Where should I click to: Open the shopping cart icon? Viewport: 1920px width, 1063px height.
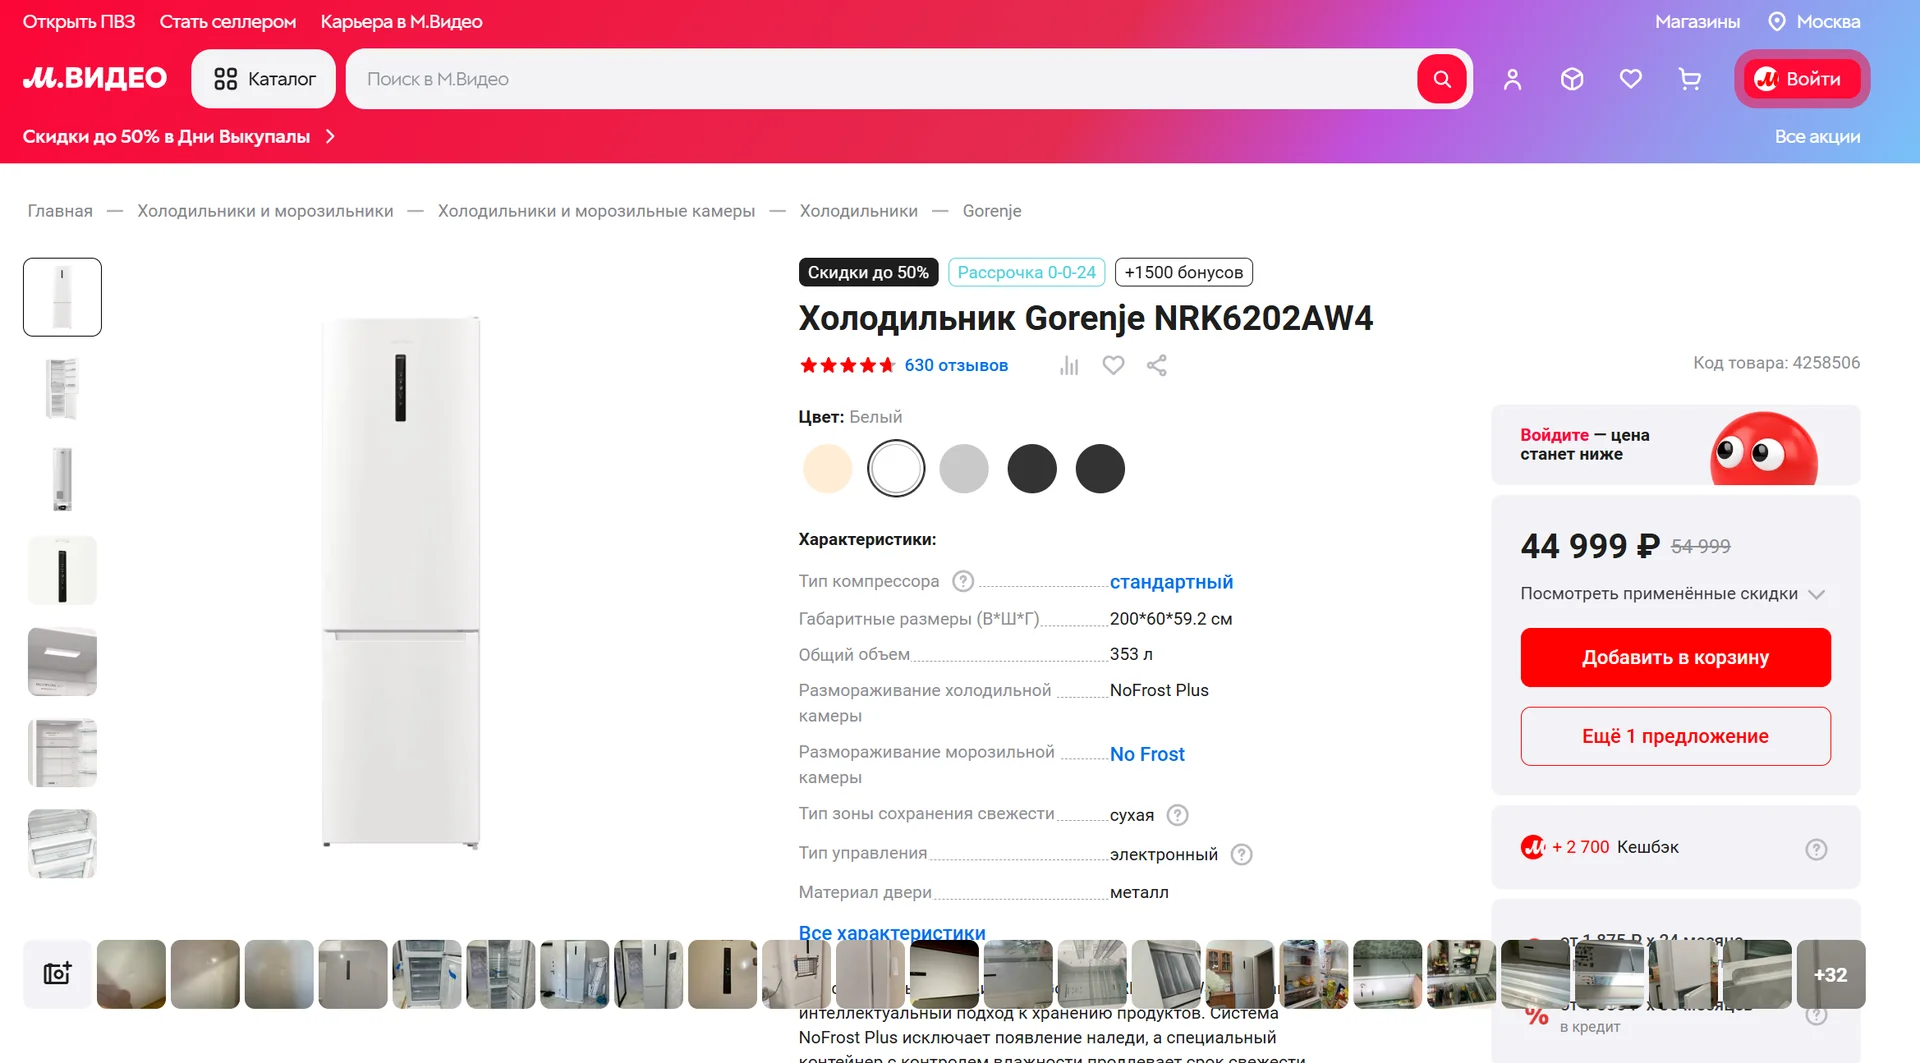click(x=1690, y=79)
